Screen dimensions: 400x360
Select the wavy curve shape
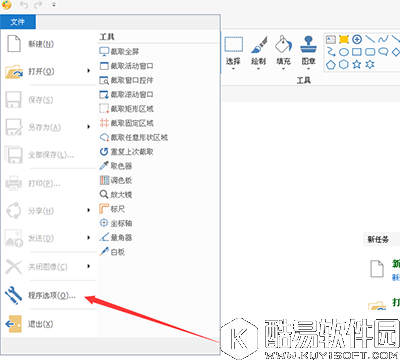(383, 40)
